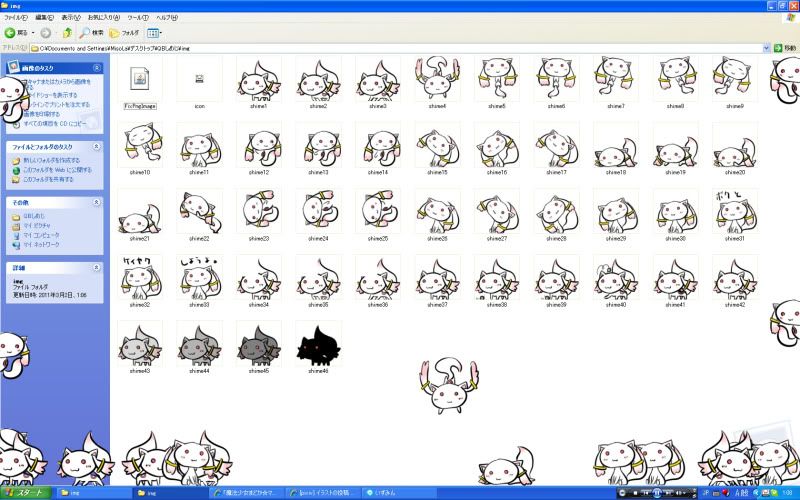The height and width of the screenshot is (500, 800).
Task: Select the shime1 image thumbnail
Action: coord(259,78)
